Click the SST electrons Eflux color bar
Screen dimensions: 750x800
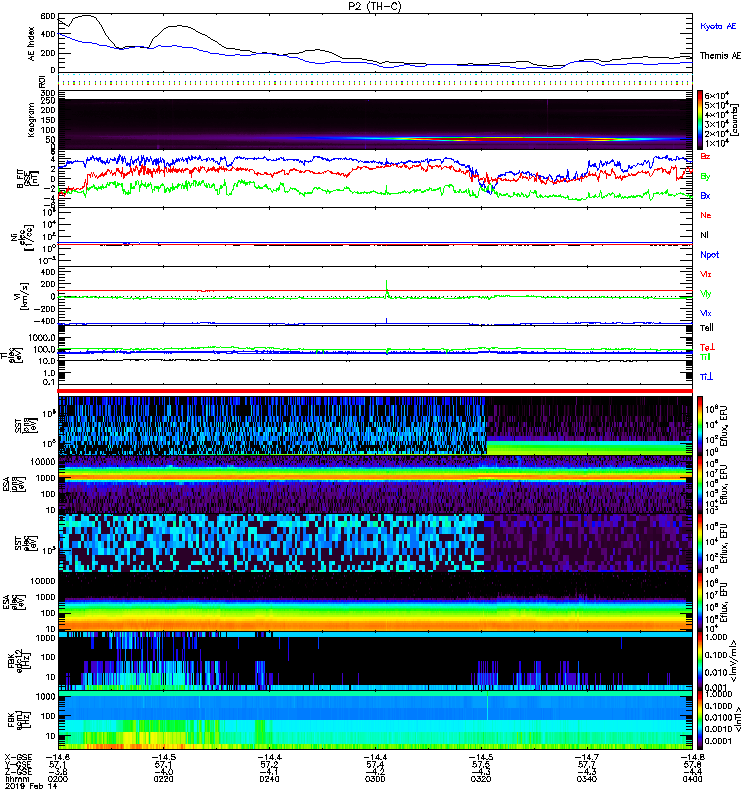pyautogui.click(x=699, y=543)
